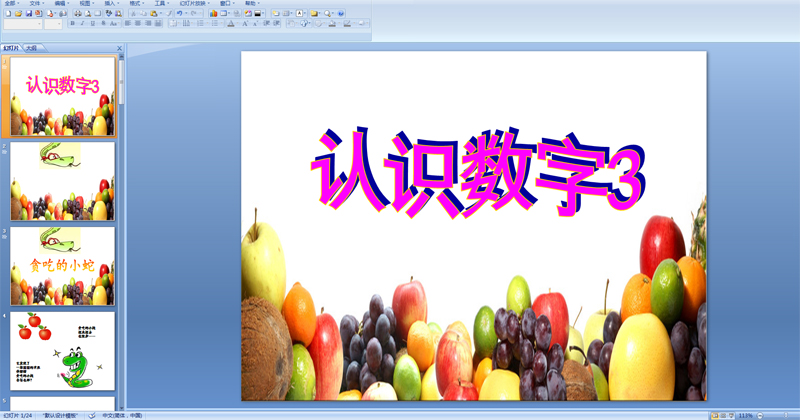
Task: Close the slide thumbnail pane
Action: (119, 47)
